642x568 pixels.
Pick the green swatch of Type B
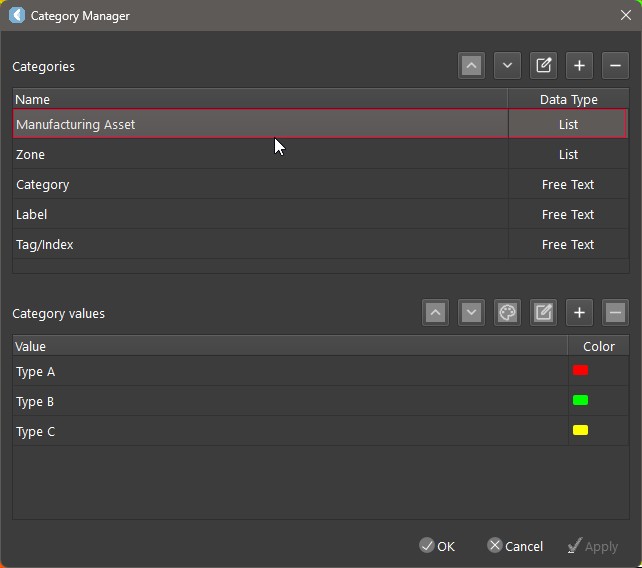coord(580,401)
